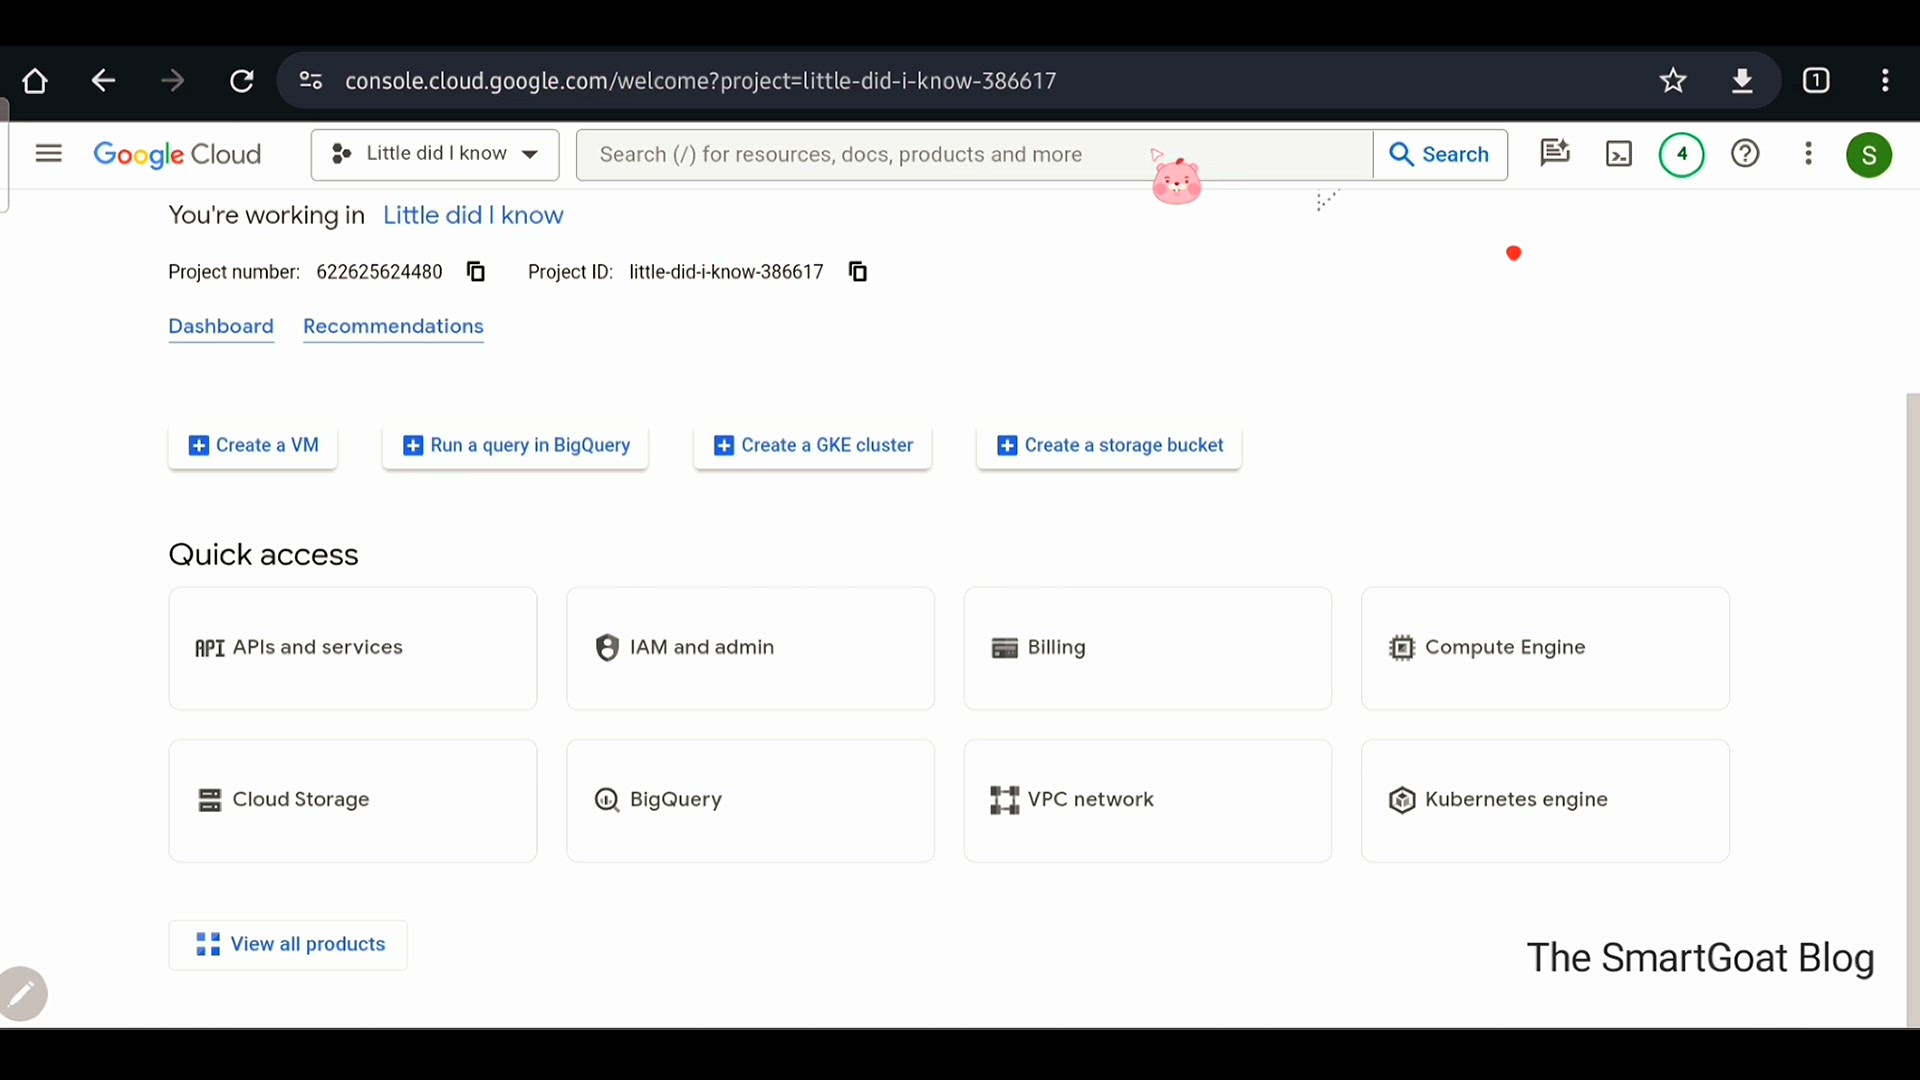Click the green S account avatar
The image size is (1920, 1080).
click(x=1869, y=155)
